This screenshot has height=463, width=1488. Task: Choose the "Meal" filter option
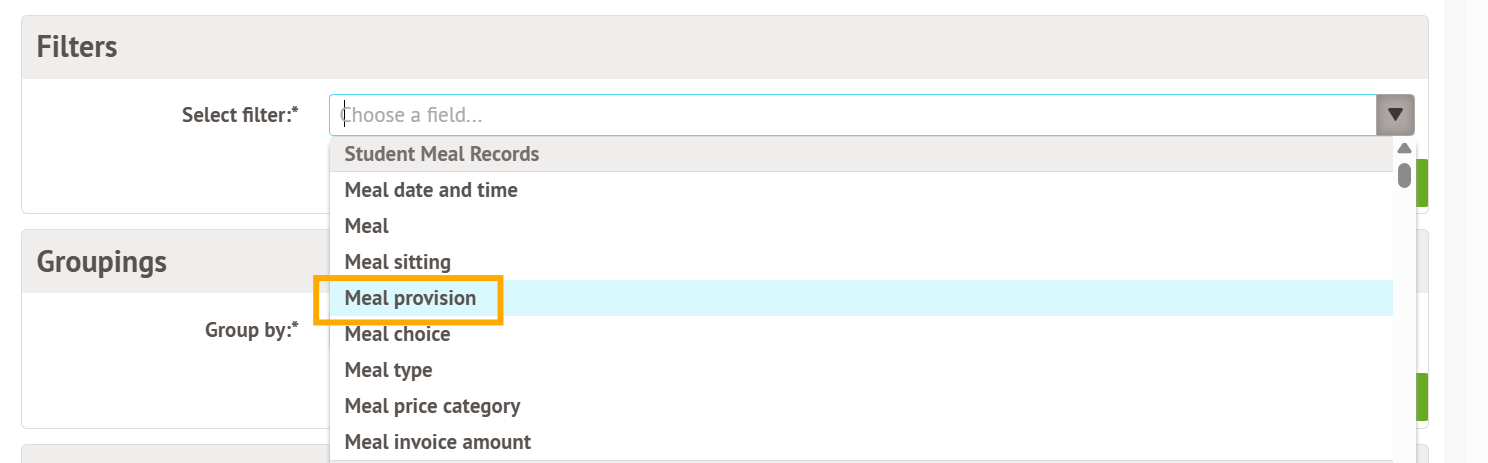(367, 226)
